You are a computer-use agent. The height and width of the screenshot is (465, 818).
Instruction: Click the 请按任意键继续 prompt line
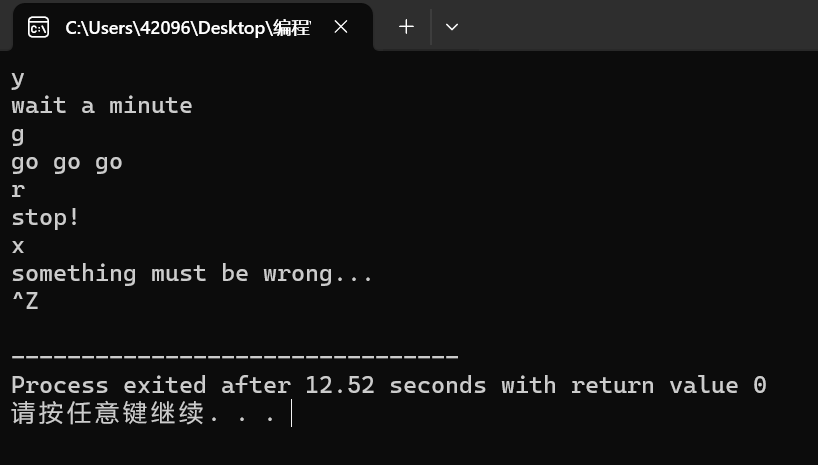point(143,413)
